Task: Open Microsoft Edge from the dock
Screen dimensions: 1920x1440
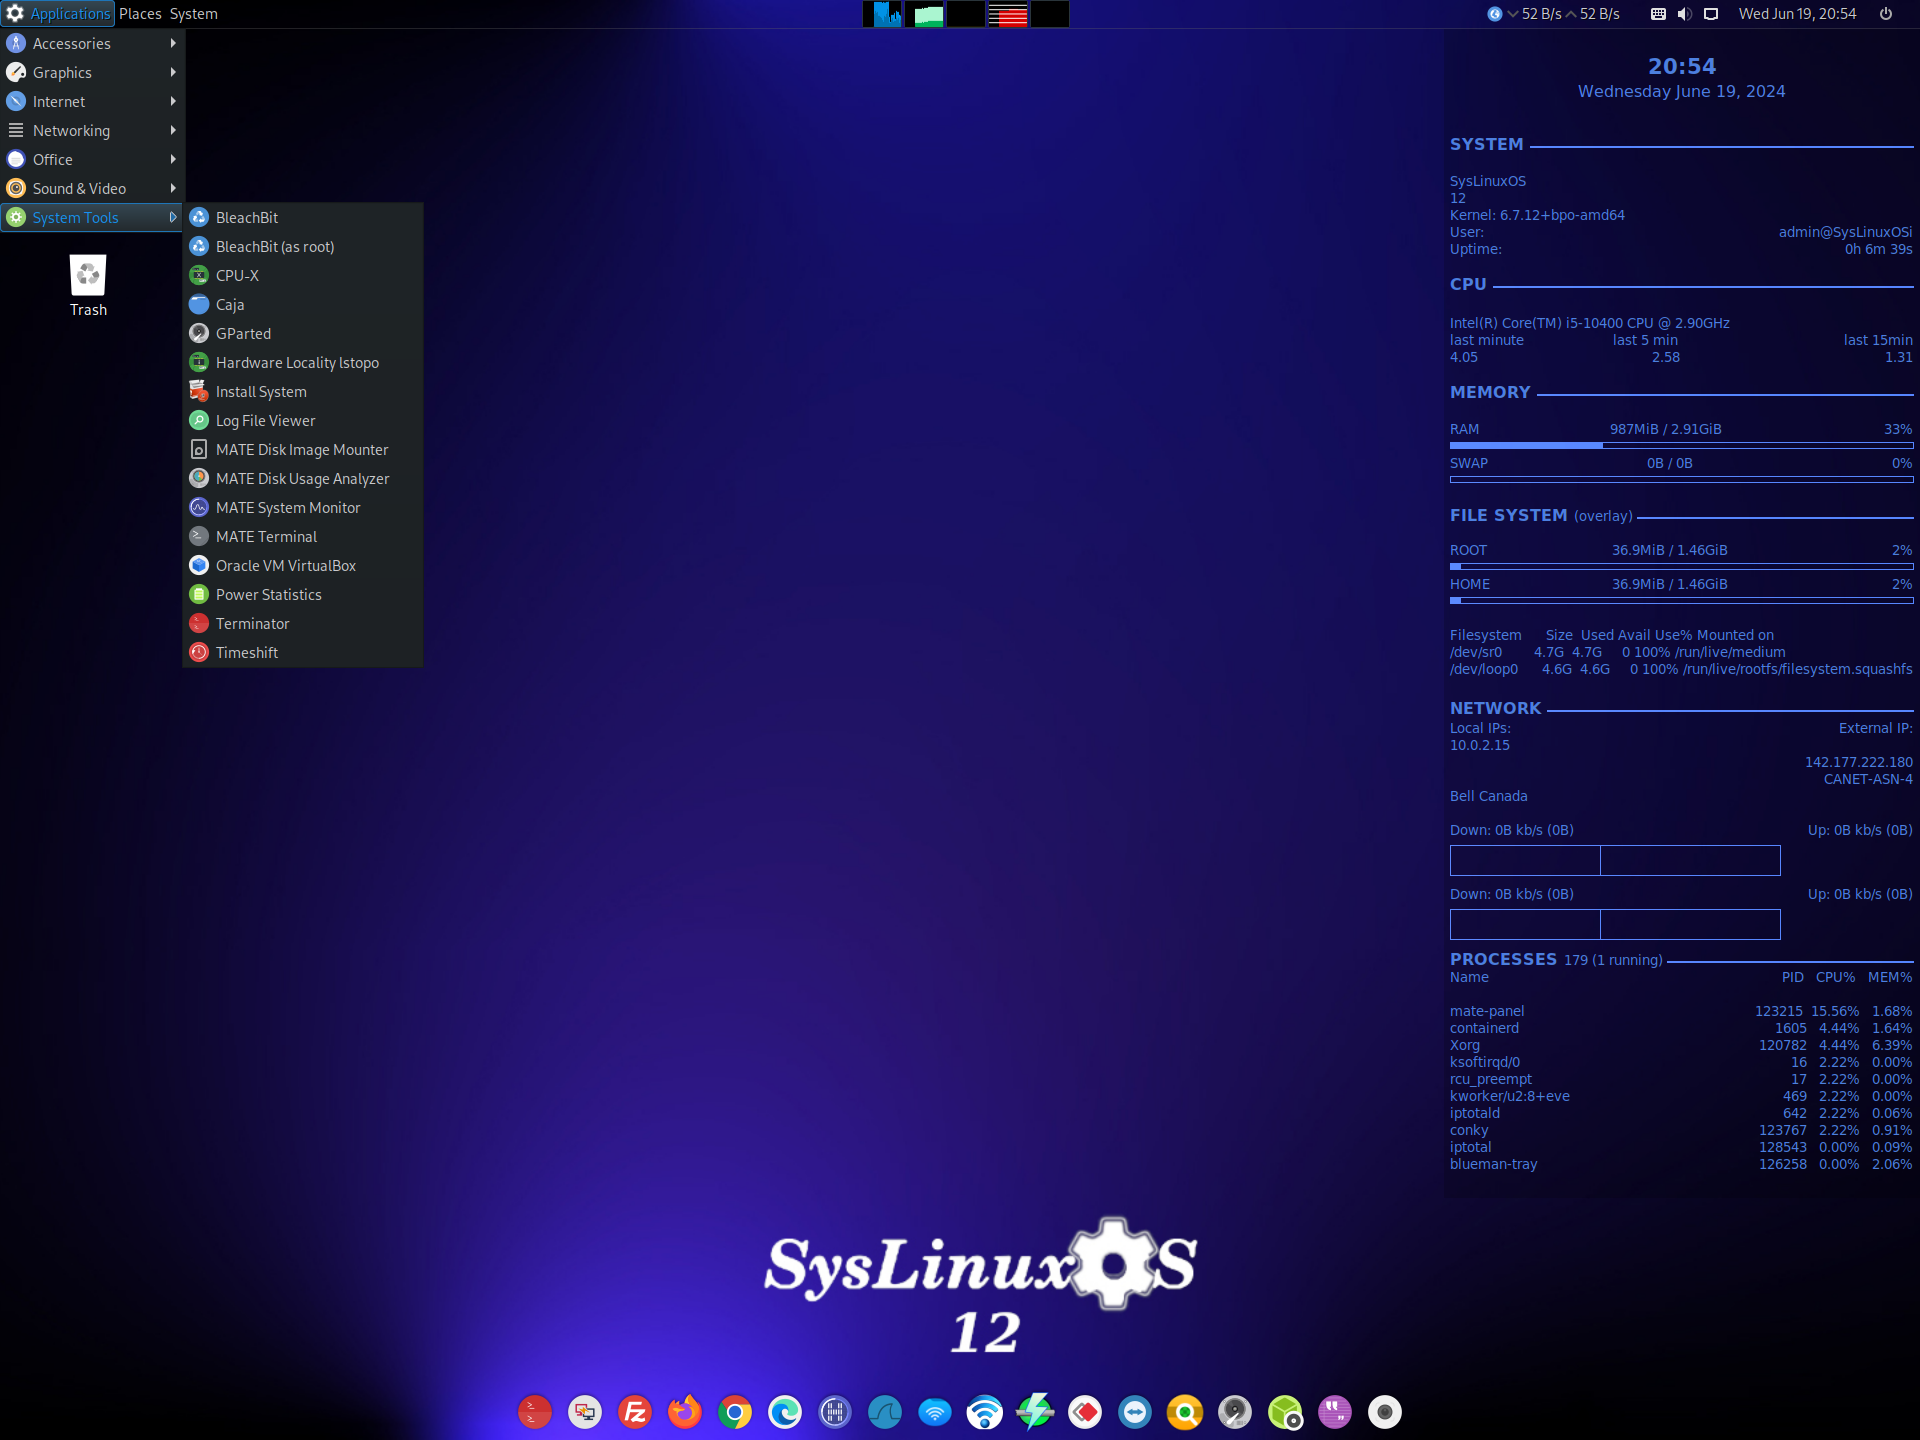Action: click(784, 1412)
